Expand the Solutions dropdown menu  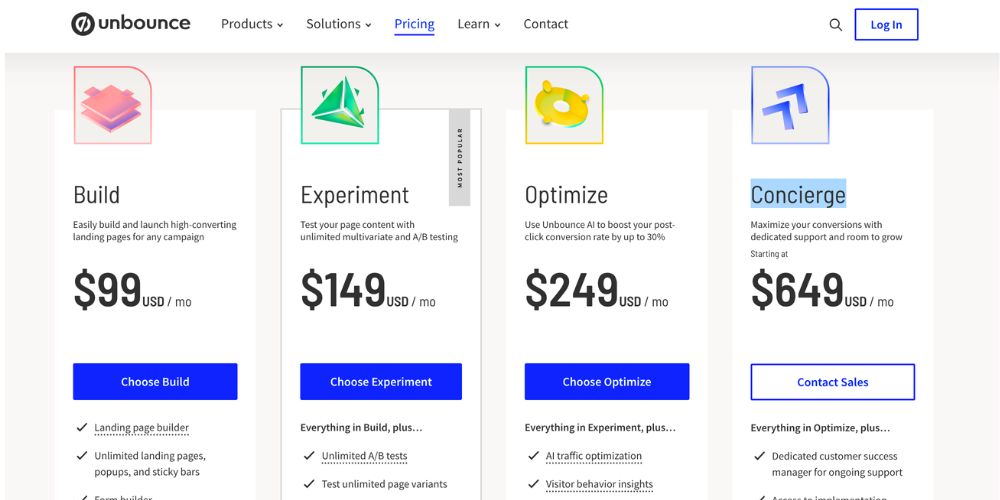click(339, 24)
